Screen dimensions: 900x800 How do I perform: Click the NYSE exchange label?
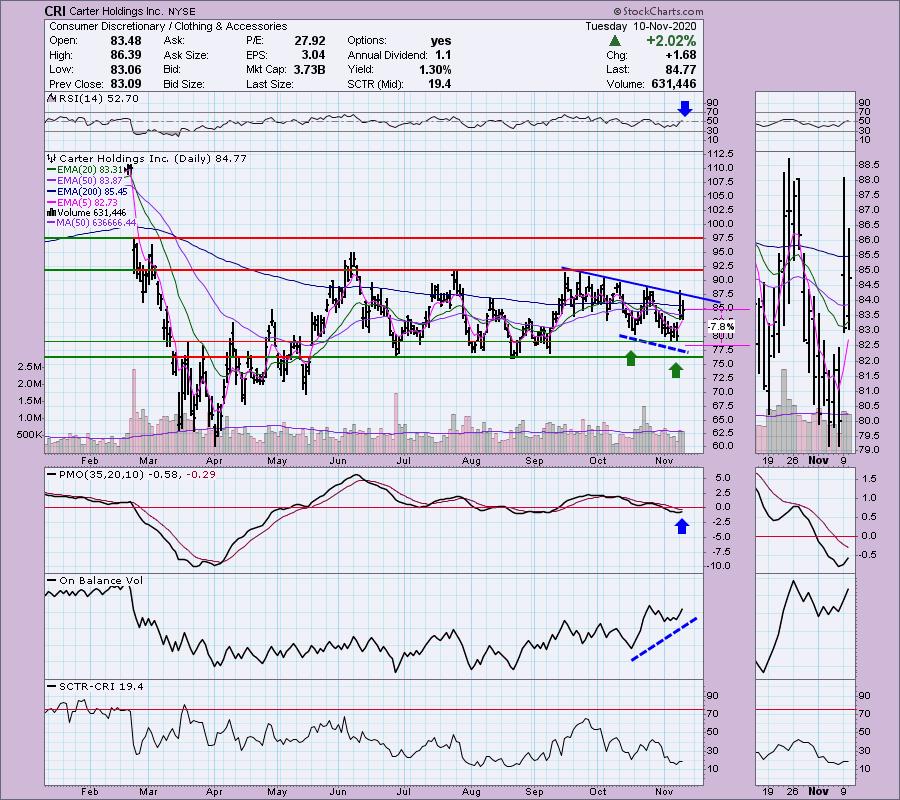pos(181,11)
